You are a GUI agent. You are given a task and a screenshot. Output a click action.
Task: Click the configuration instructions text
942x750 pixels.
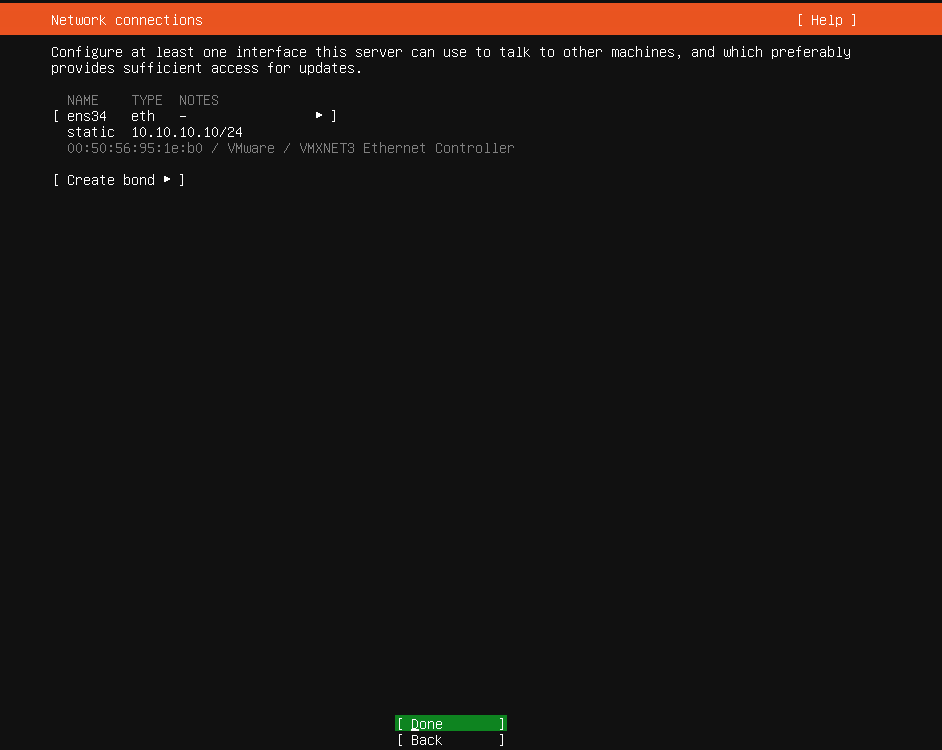click(x=451, y=60)
